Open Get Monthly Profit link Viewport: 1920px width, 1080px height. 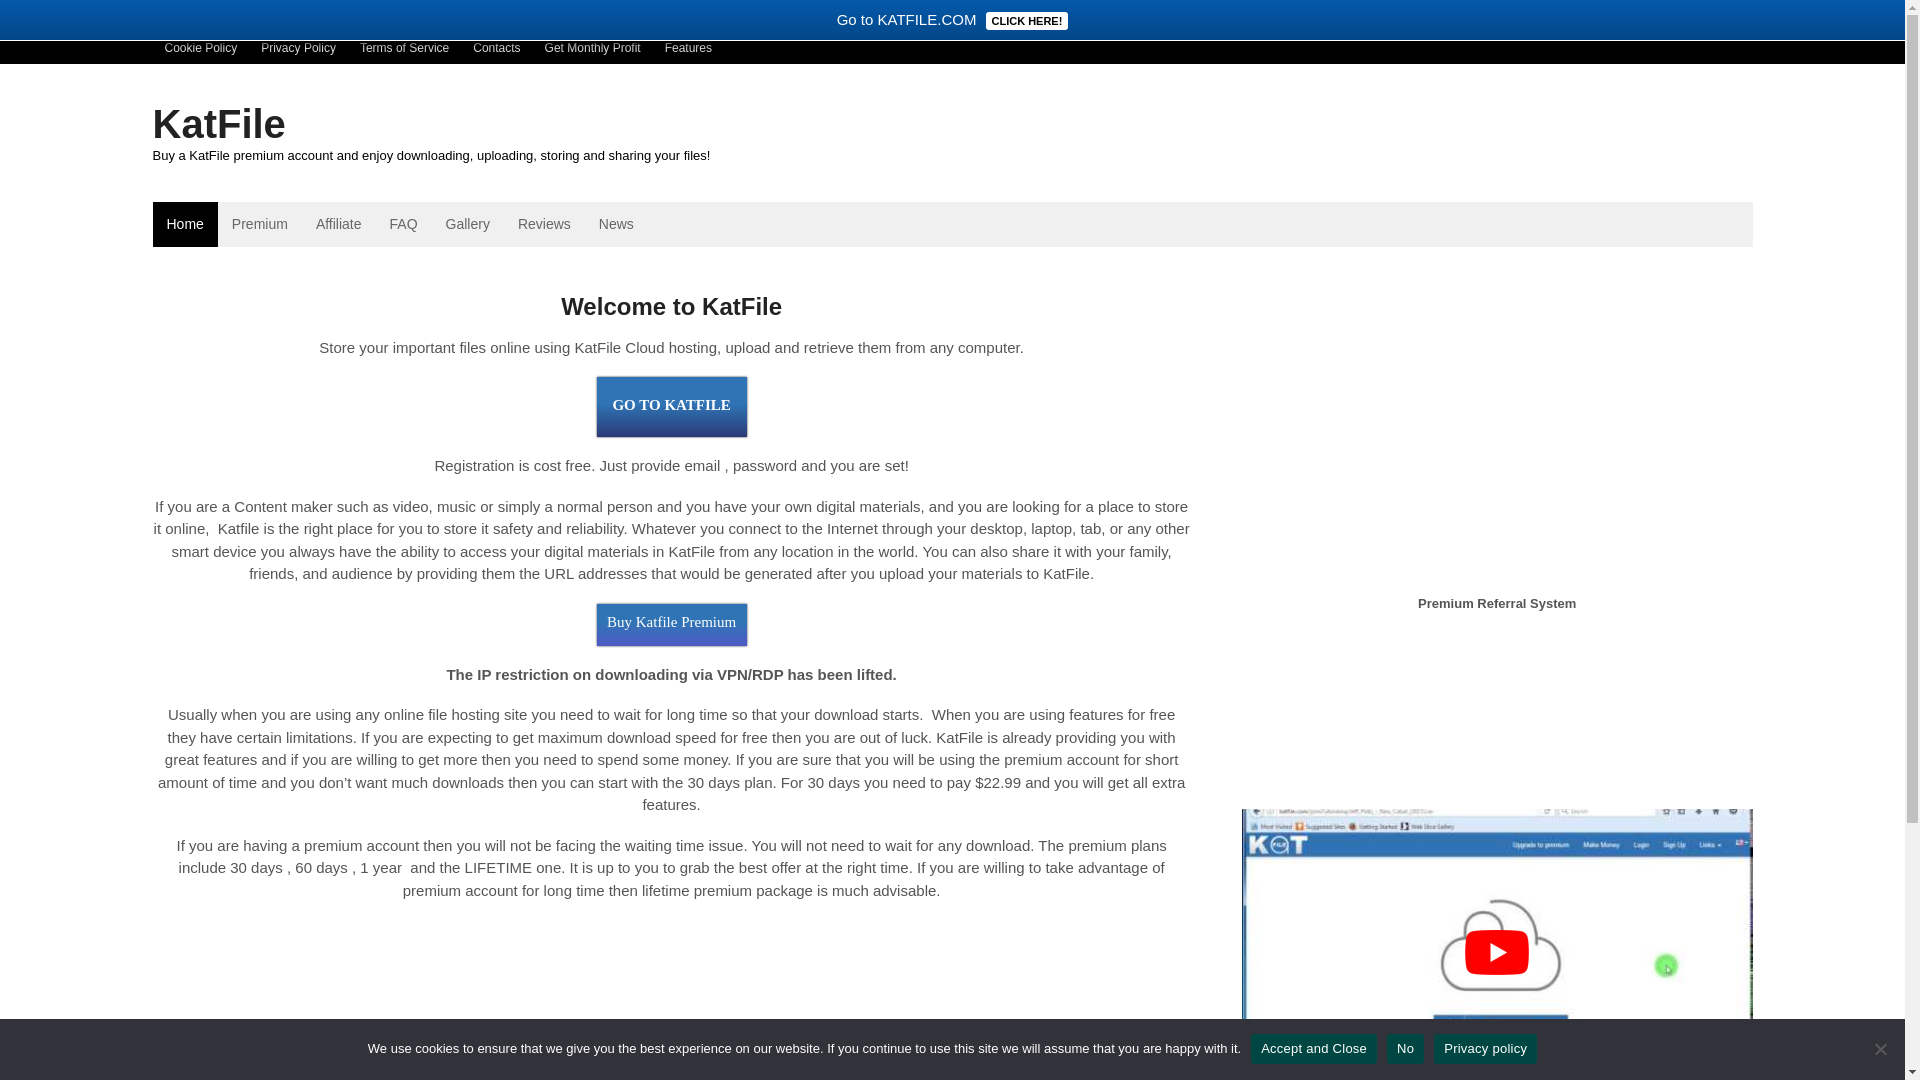[592, 48]
